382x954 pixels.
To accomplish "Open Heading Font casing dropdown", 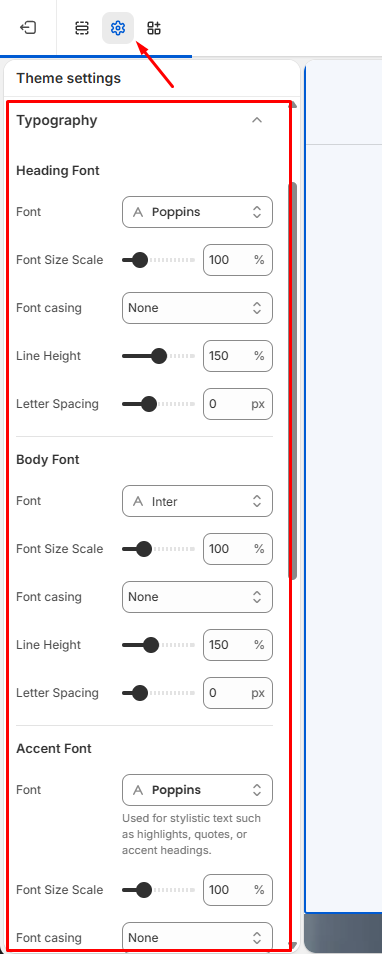I will 197,308.
